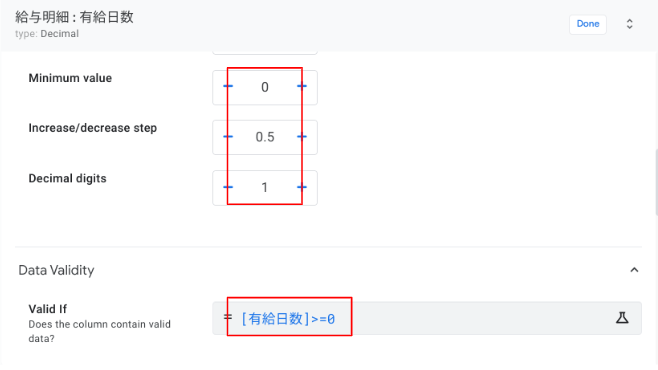The height and width of the screenshot is (370, 658).
Task: Test the Valid If expression with flask icon
Action: (x=622, y=318)
